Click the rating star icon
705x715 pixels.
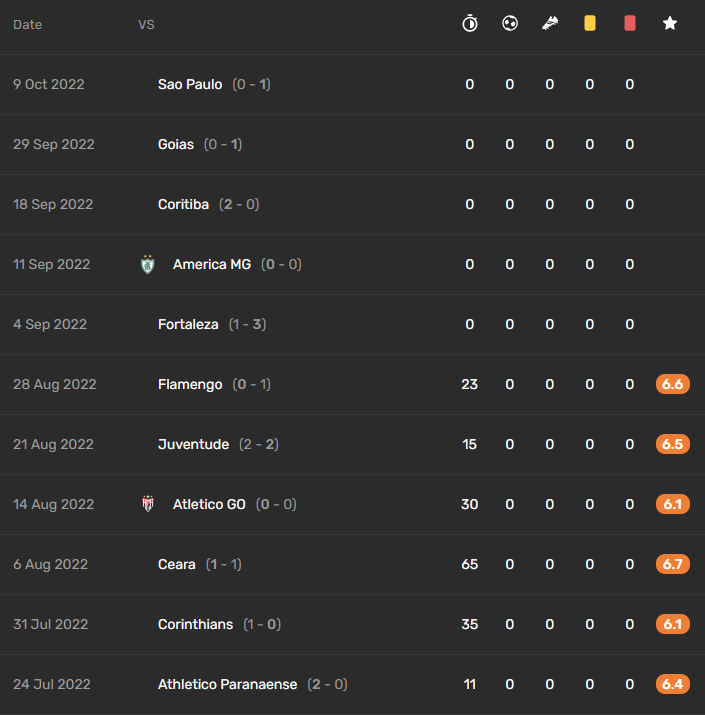point(670,23)
